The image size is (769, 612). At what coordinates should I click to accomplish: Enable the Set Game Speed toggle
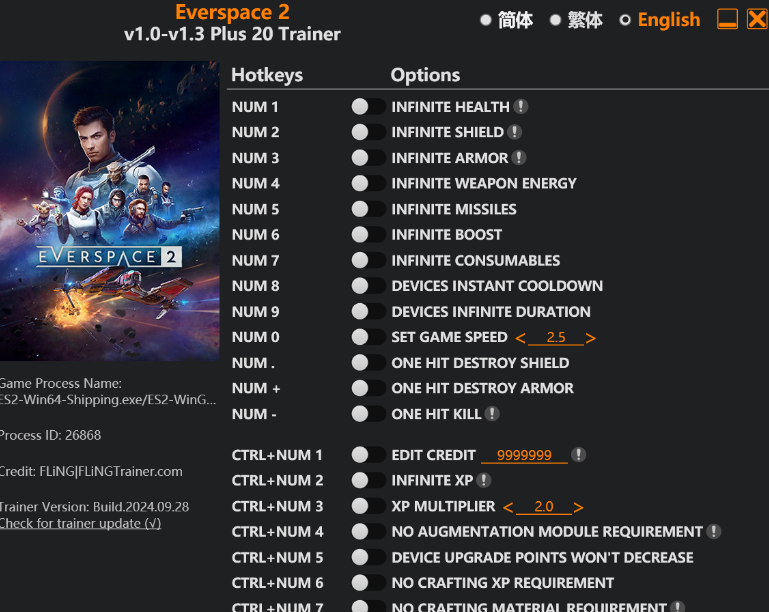click(x=368, y=337)
